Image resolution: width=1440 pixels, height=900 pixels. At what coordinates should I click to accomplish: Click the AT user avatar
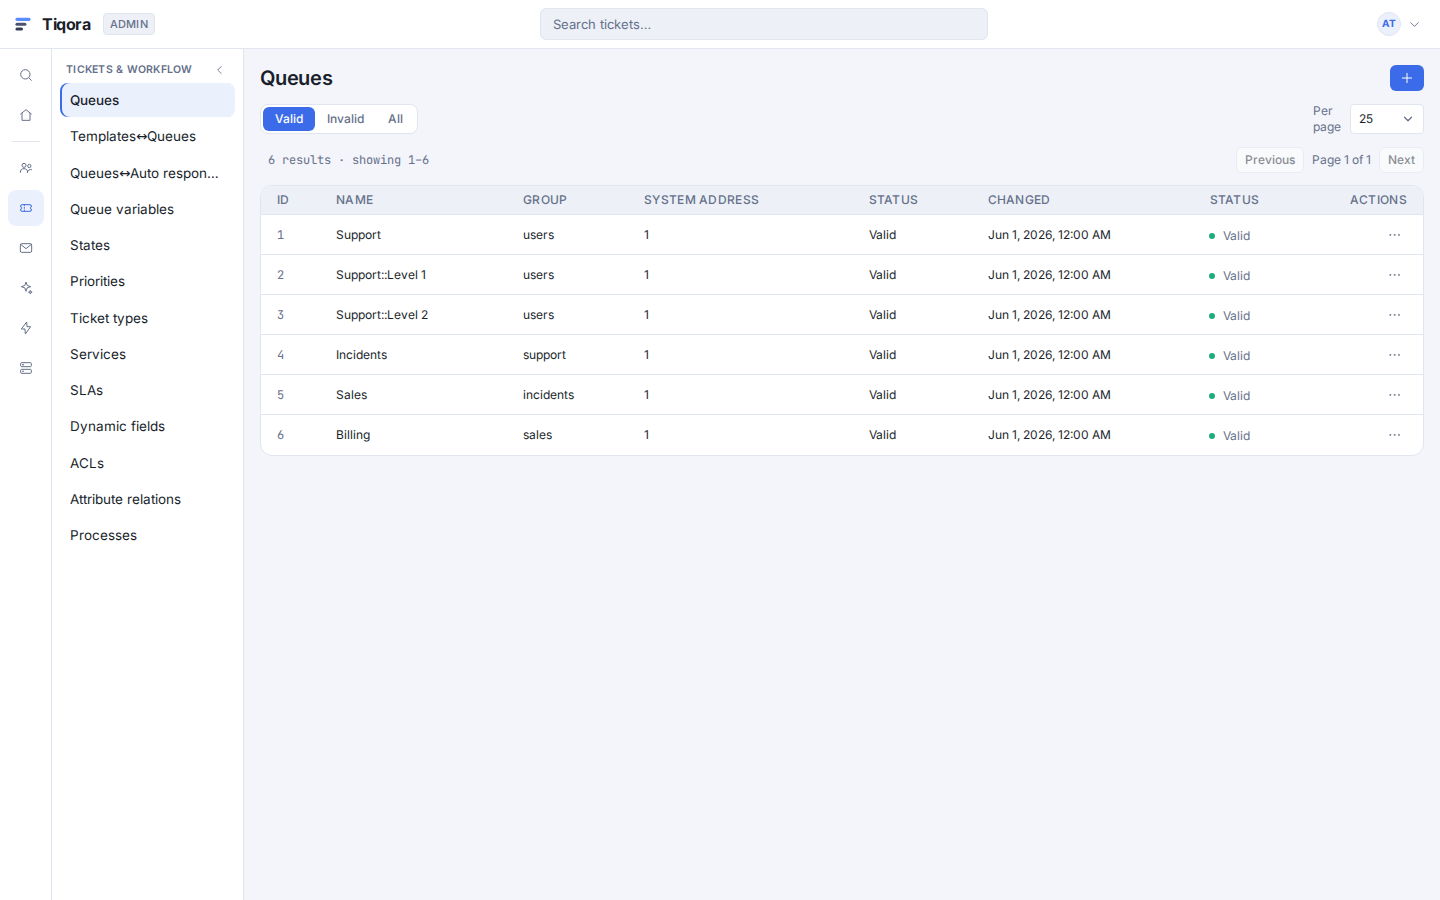(1388, 24)
